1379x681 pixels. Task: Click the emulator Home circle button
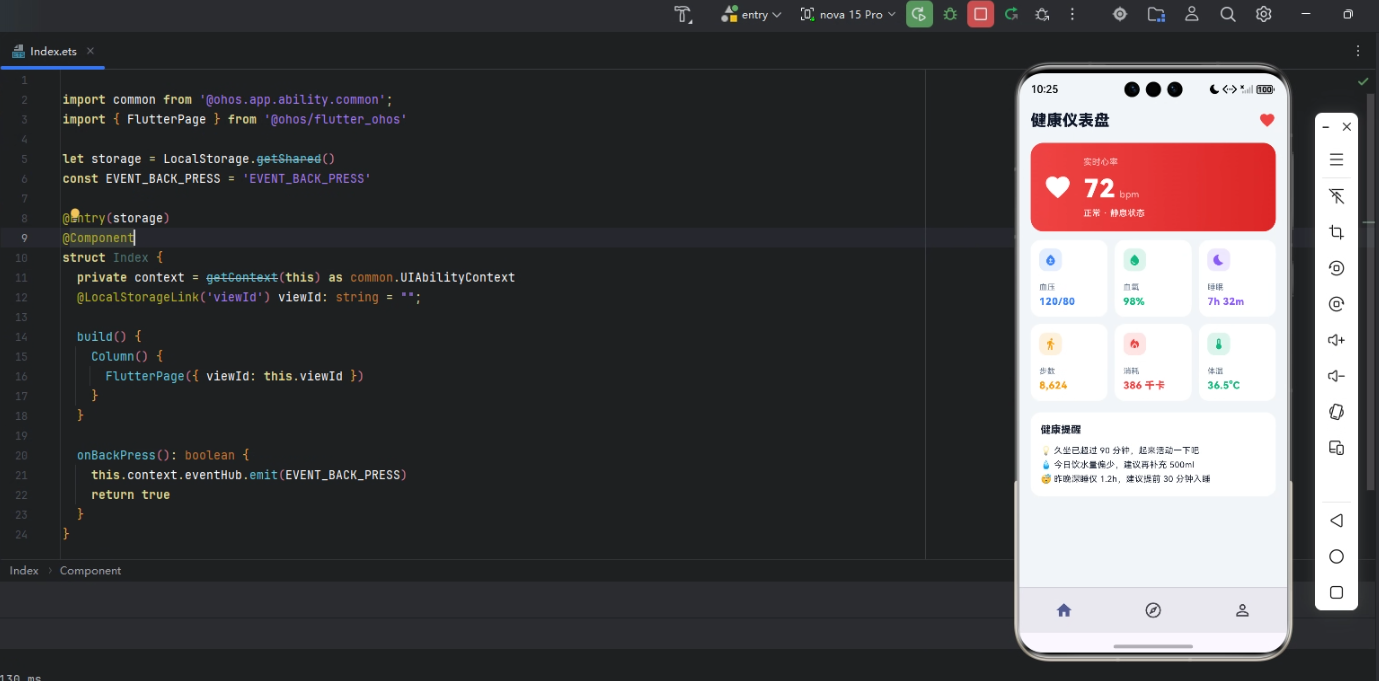pyautogui.click(x=1336, y=557)
